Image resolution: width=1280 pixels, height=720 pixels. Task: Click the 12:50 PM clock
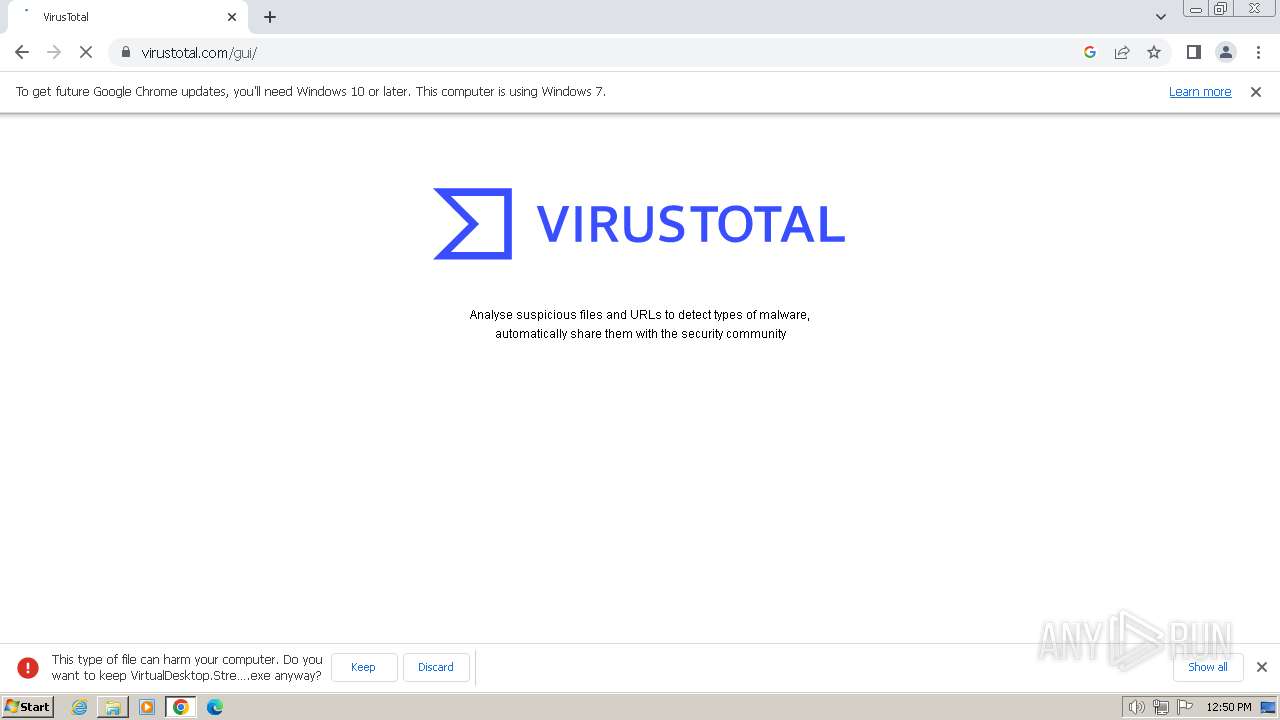1229,707
